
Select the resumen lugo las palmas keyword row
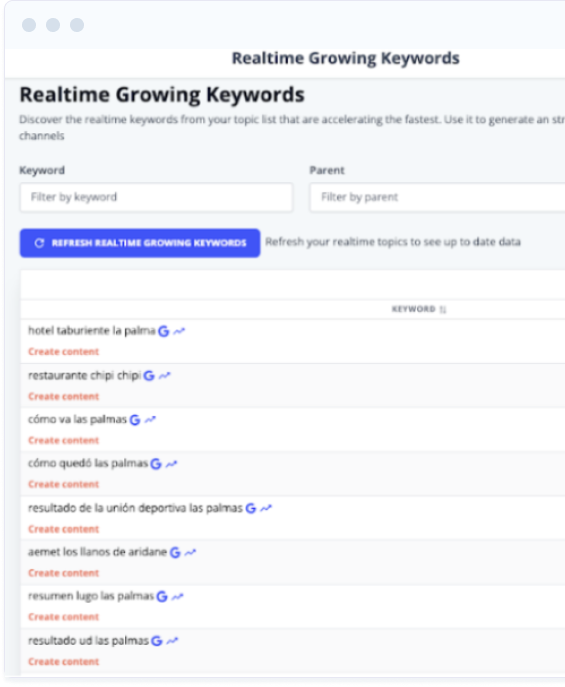click(293, 606)
